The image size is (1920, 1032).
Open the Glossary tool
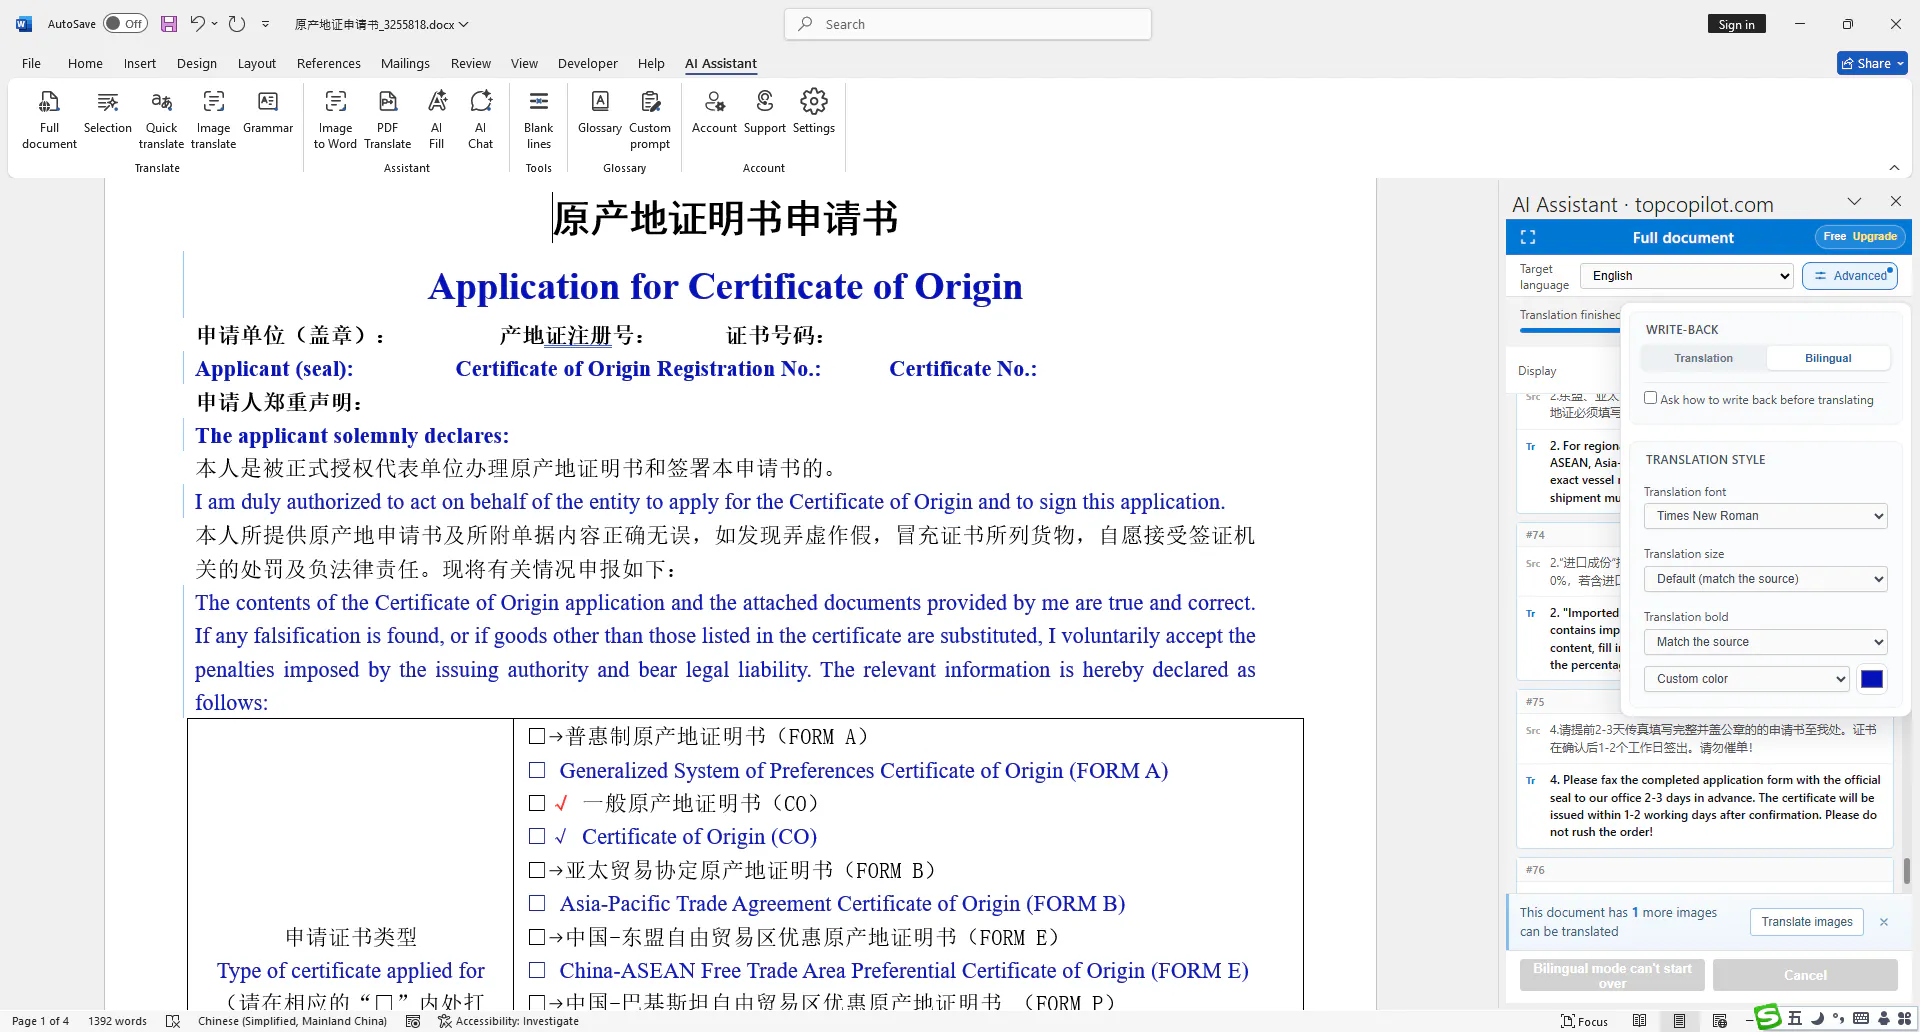(600, 112)
